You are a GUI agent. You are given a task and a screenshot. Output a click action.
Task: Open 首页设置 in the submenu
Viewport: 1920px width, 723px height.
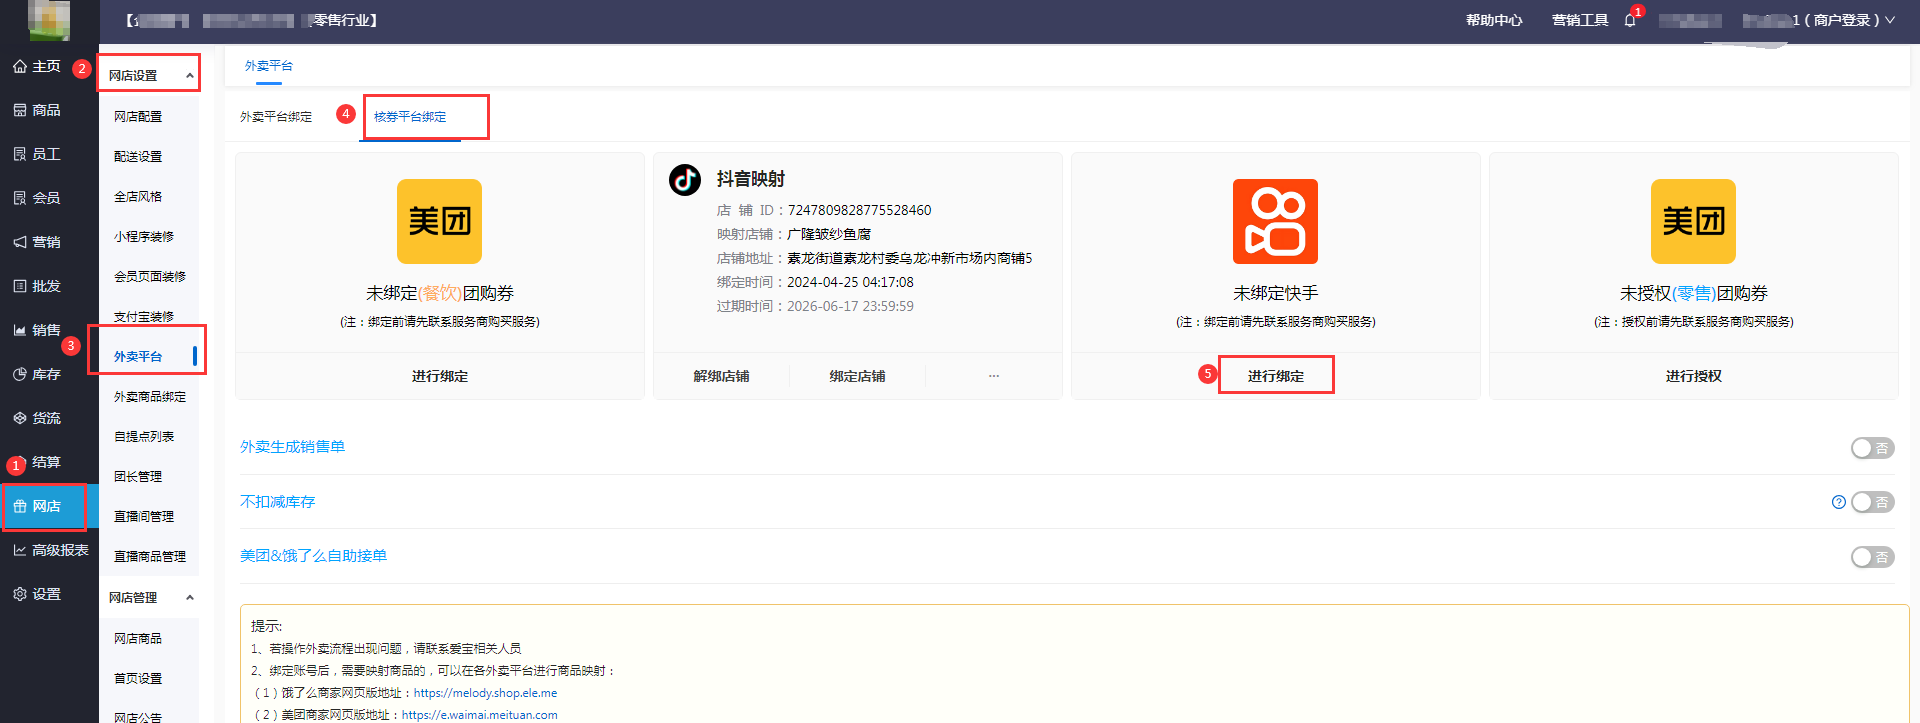[x=138, y=679]
